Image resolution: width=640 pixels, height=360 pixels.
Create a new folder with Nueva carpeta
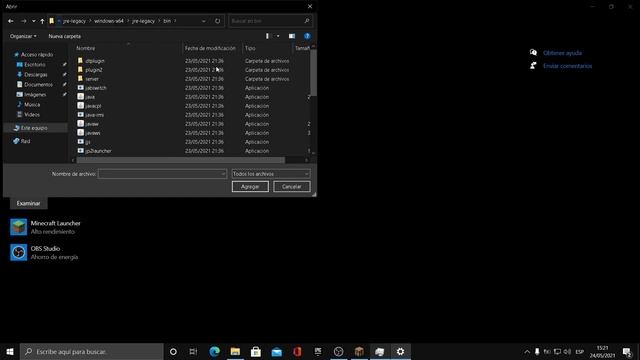64,36
